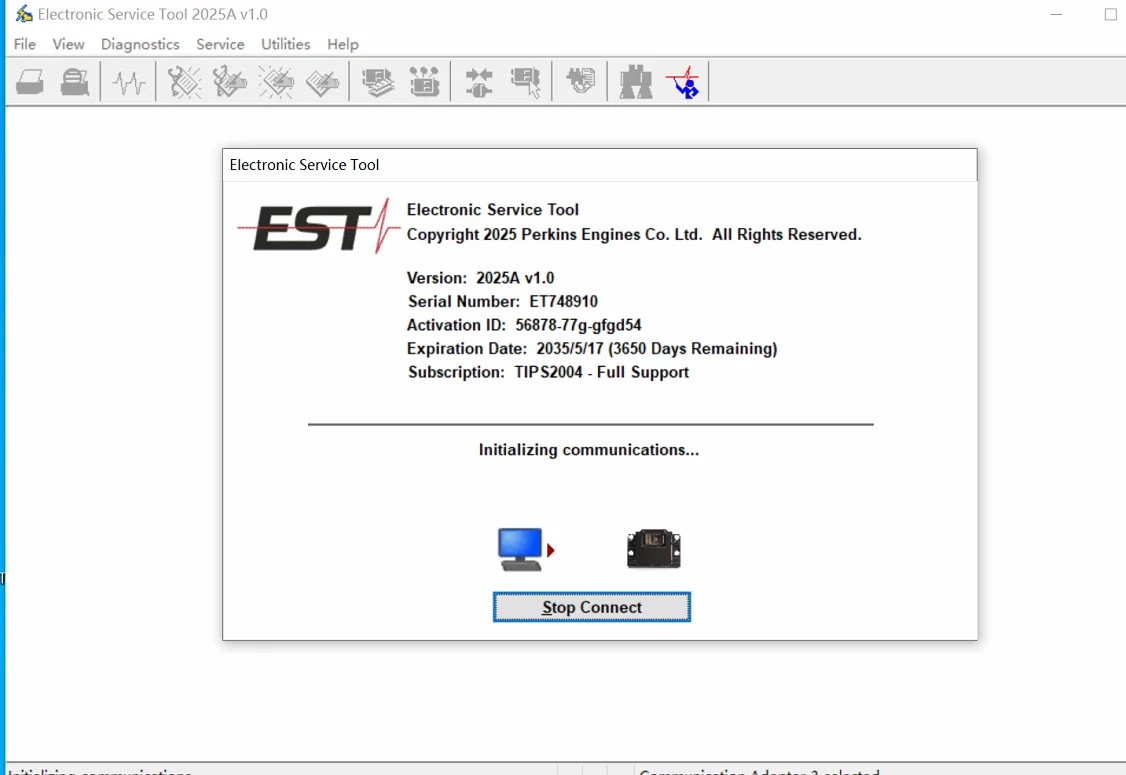
Task: Click the black ECM module image
Action: (x=653, y=549)
